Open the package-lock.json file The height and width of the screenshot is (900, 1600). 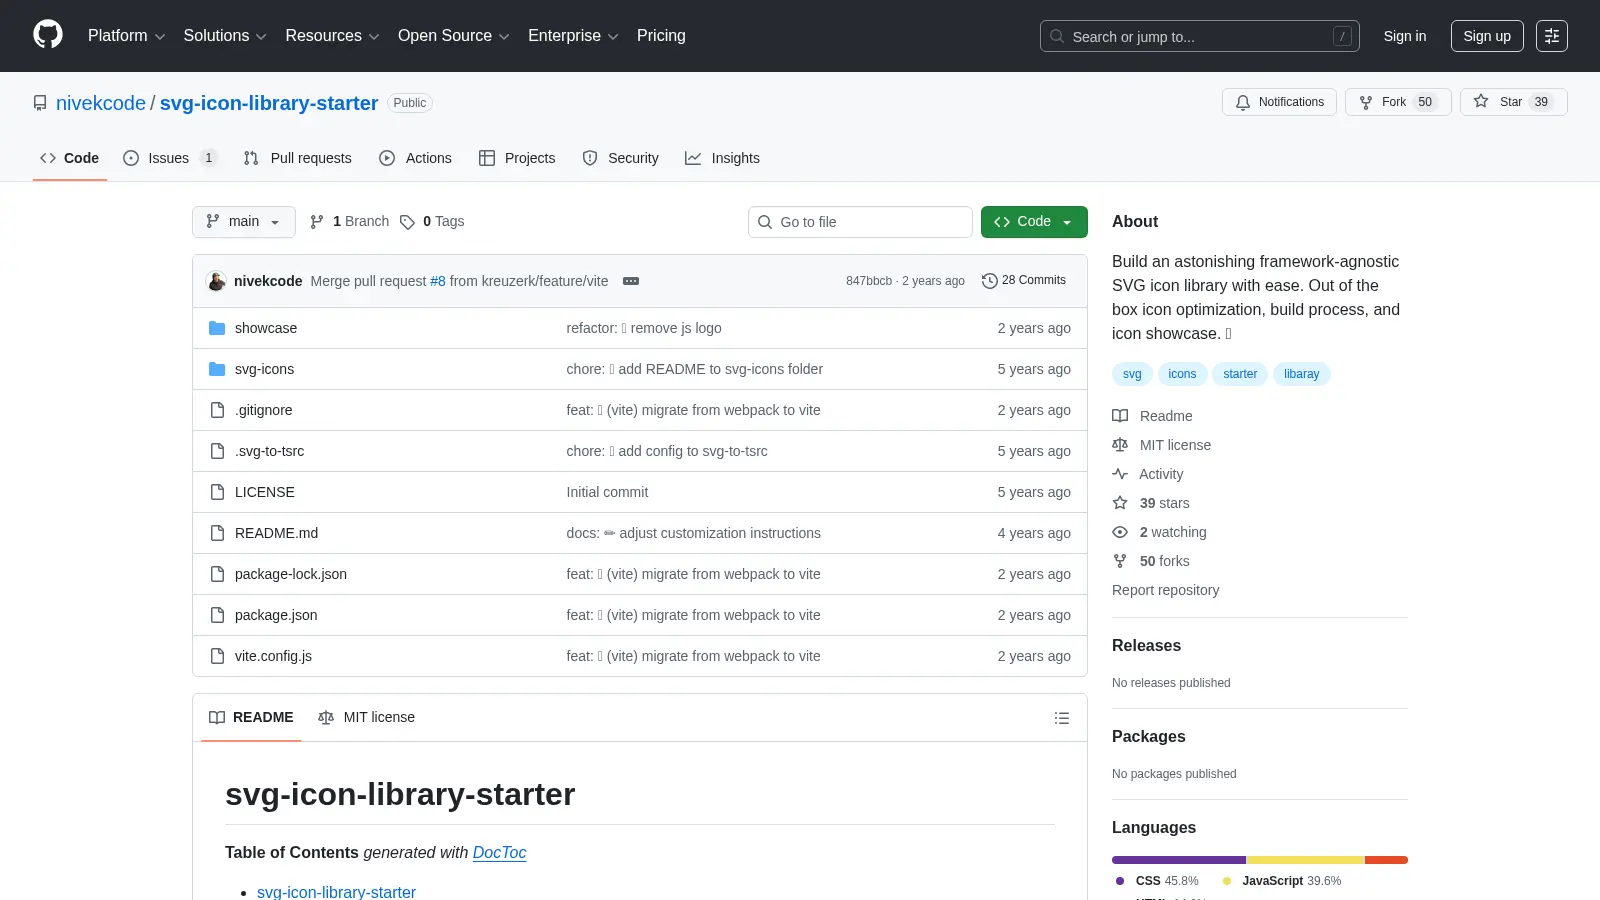[291, 574]
